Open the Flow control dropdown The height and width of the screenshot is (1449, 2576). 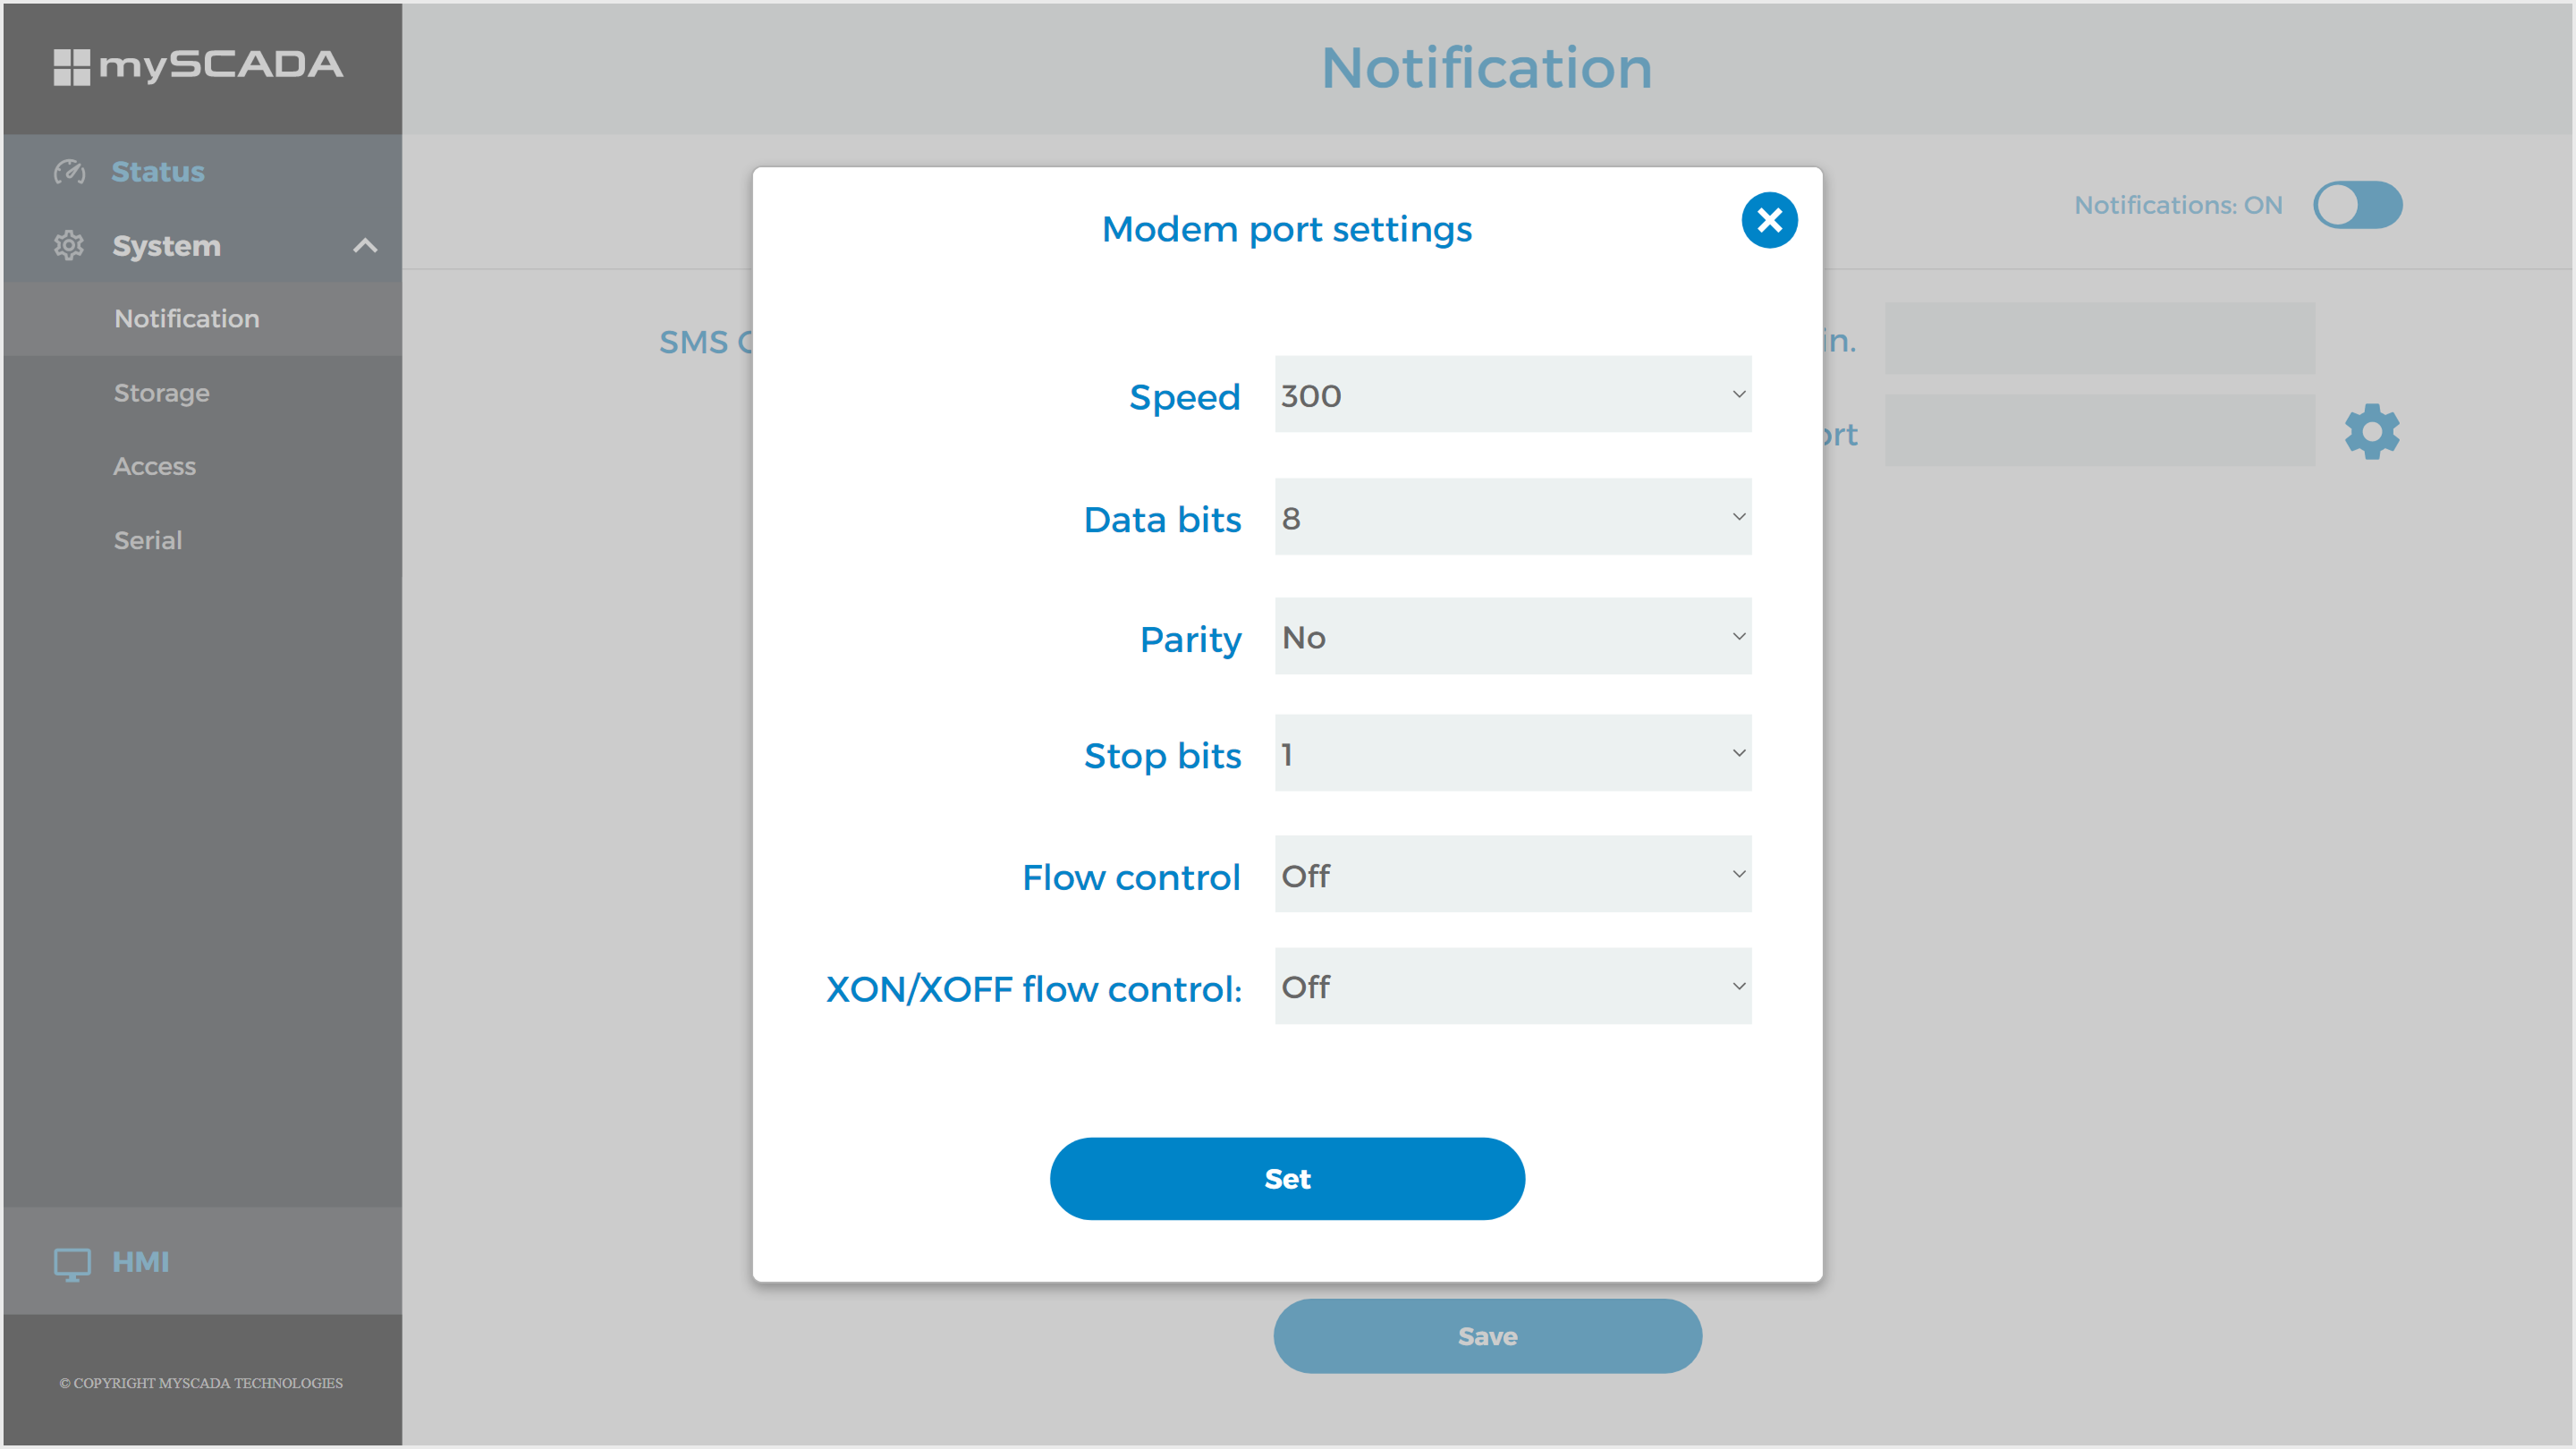1512,874
